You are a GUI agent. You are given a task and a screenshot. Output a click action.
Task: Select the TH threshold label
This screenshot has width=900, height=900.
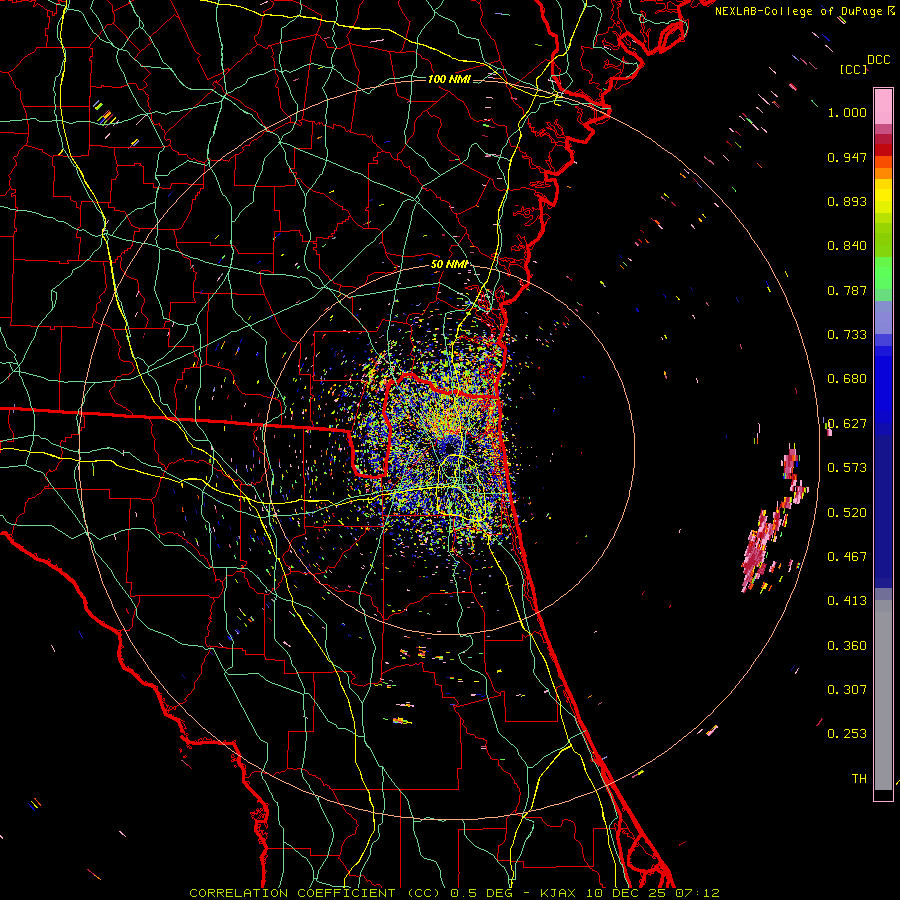point(859,778)
